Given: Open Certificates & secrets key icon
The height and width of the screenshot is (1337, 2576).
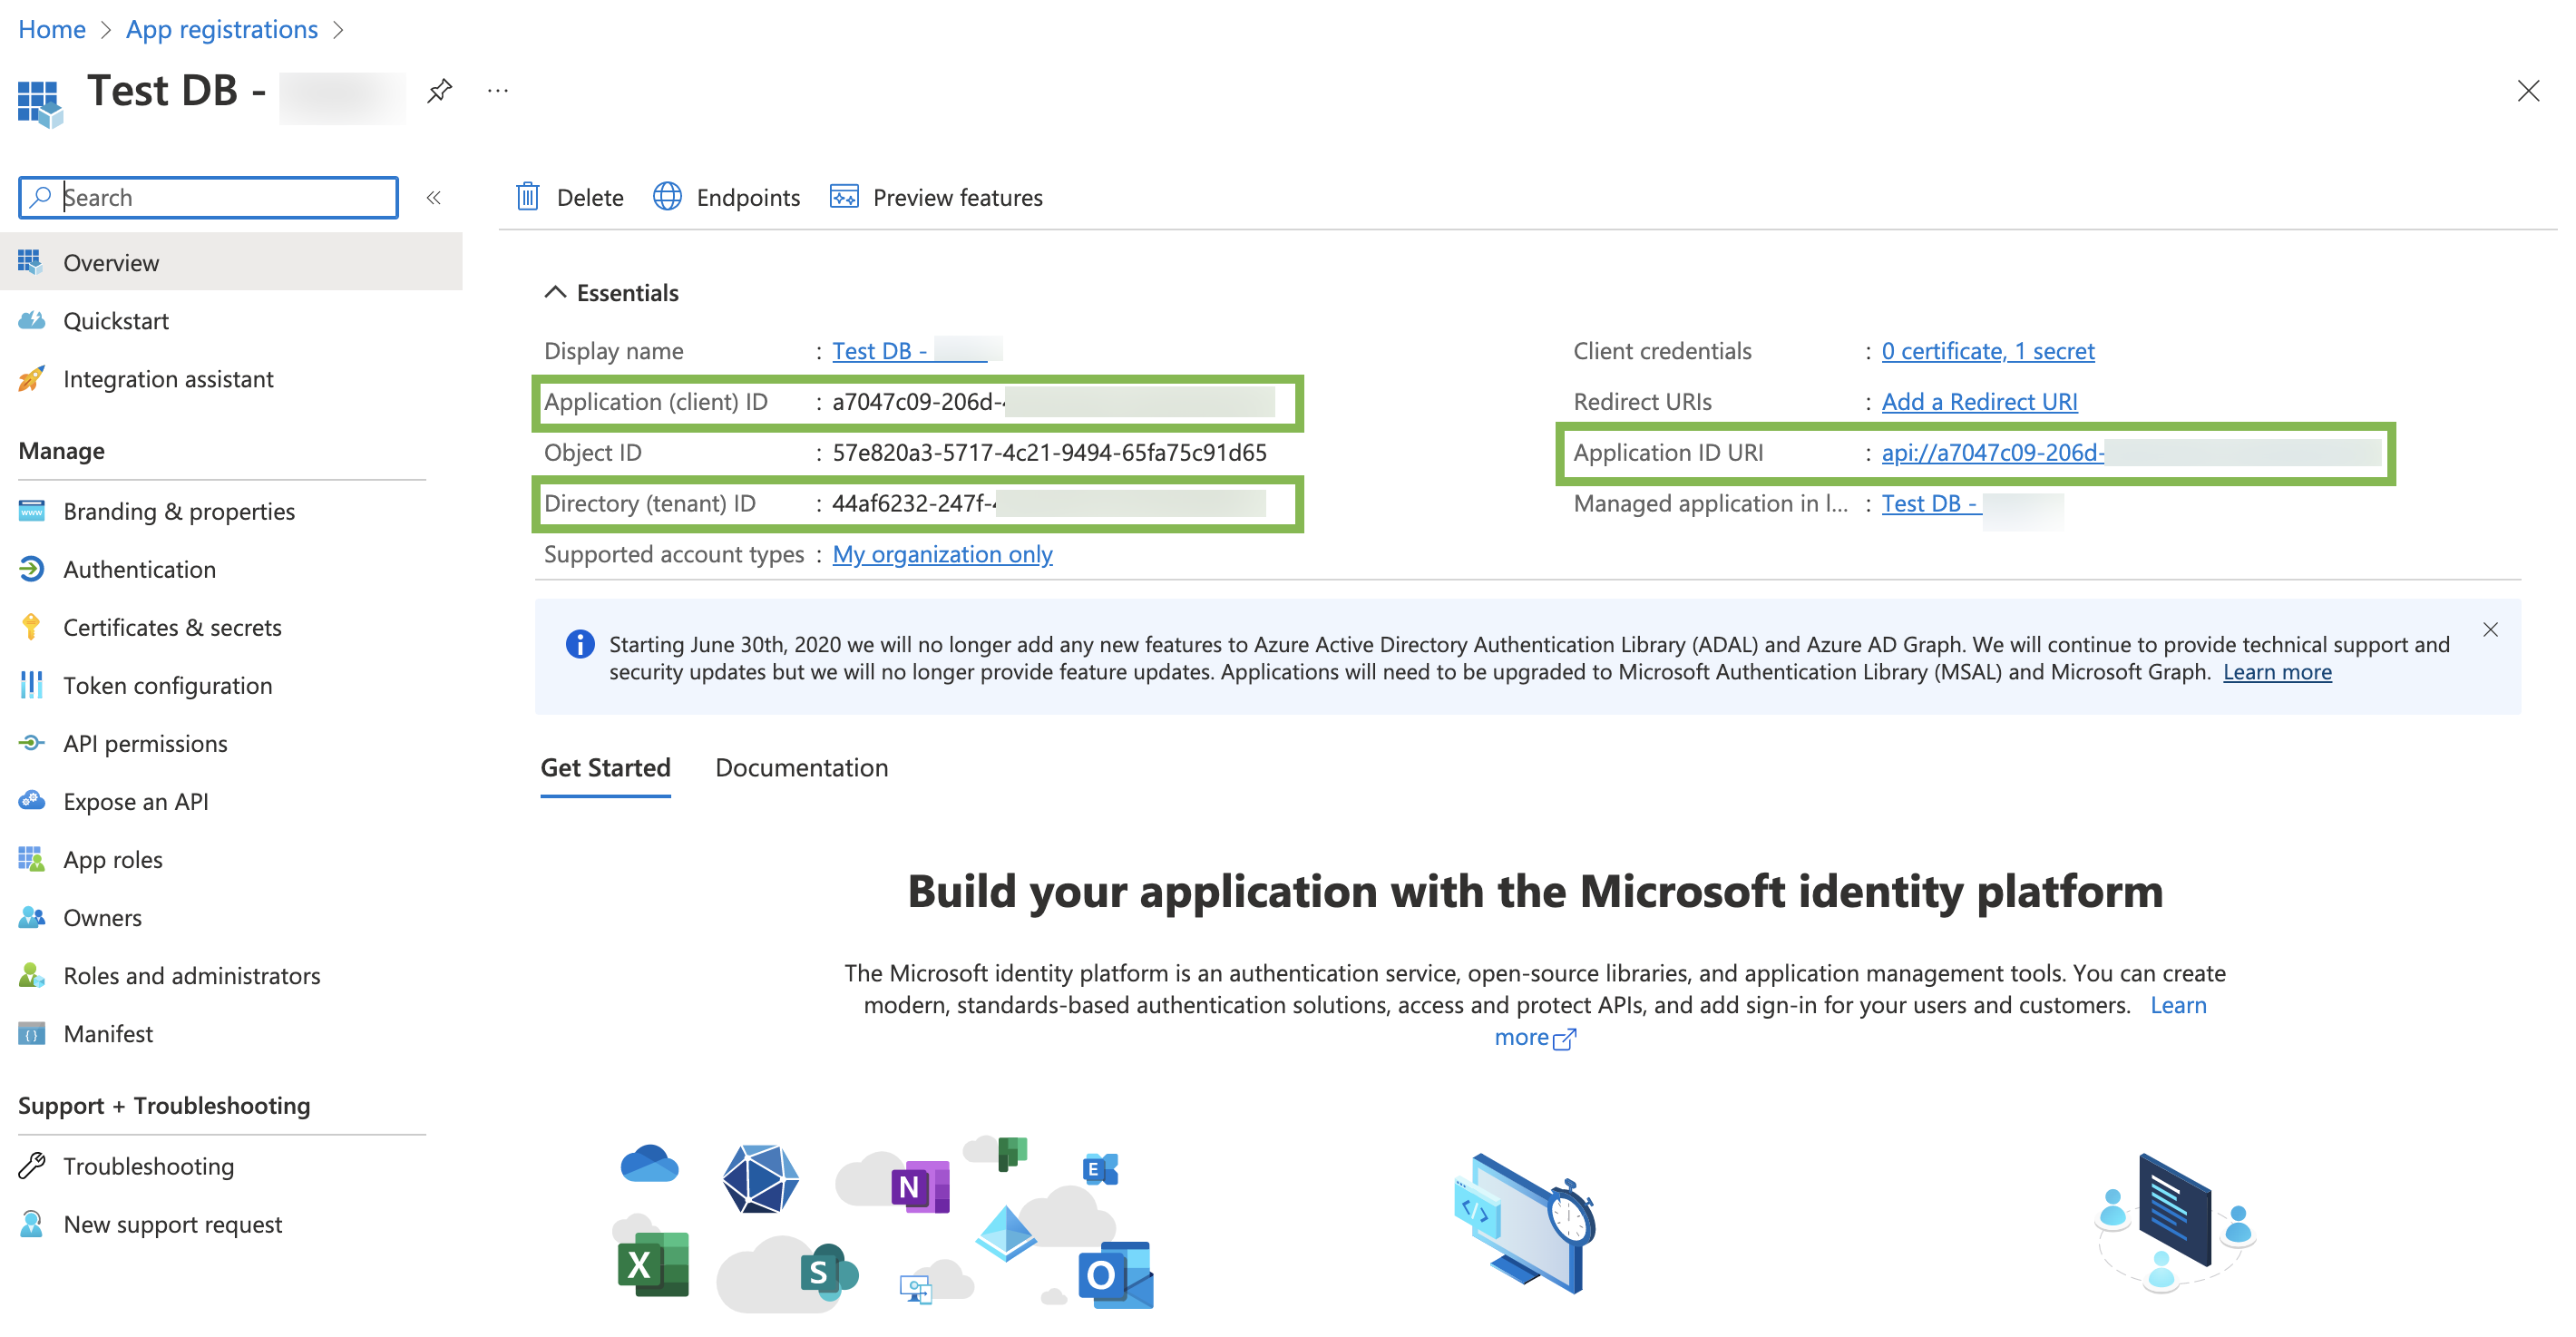Looking at the screenshot, I should click(x=31, y=626).
